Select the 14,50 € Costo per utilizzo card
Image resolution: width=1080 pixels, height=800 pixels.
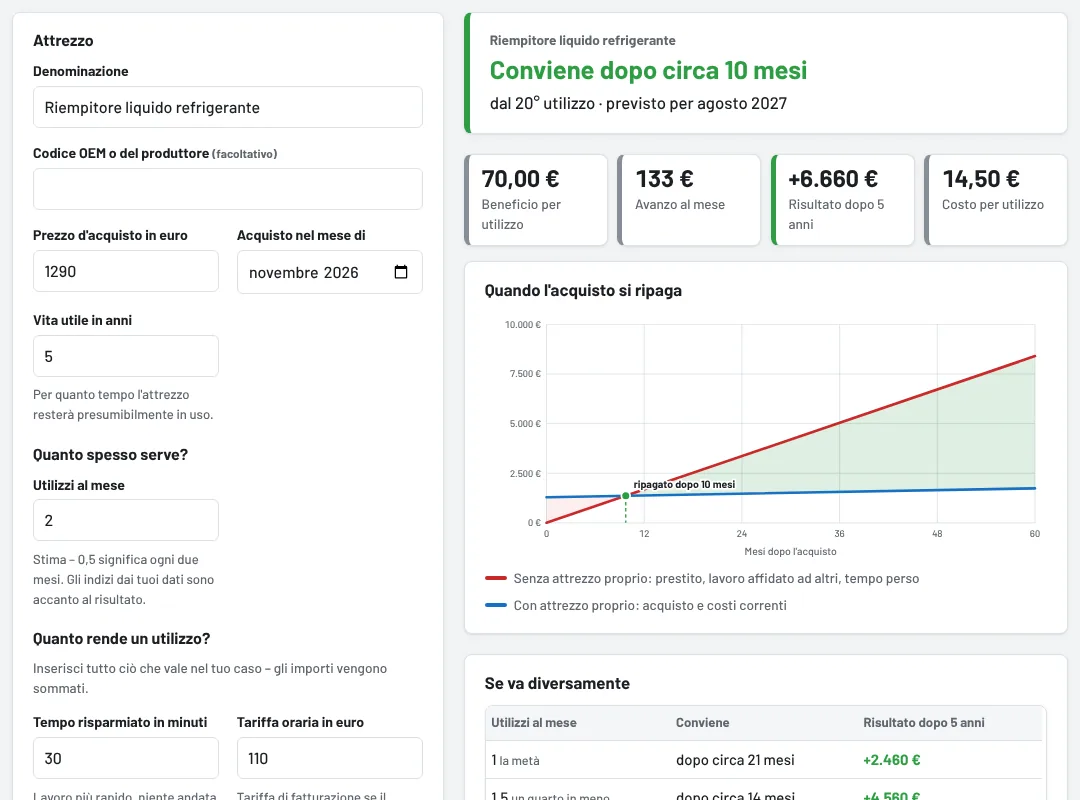[996, 200]
